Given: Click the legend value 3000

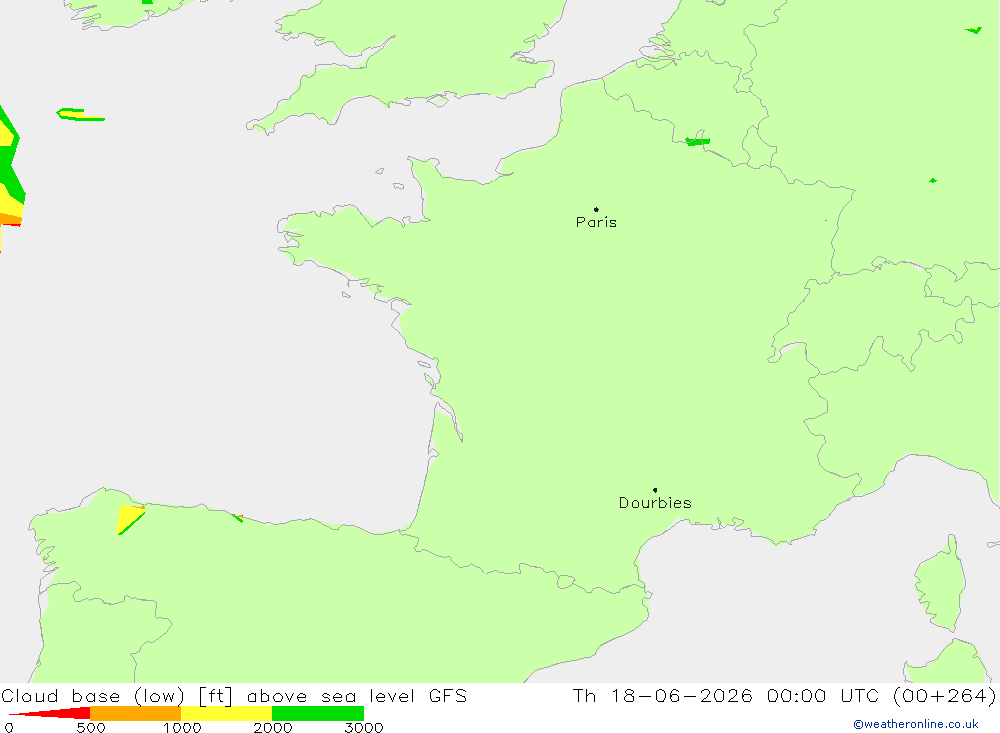Looking at the screenshot, I should 364,727.
